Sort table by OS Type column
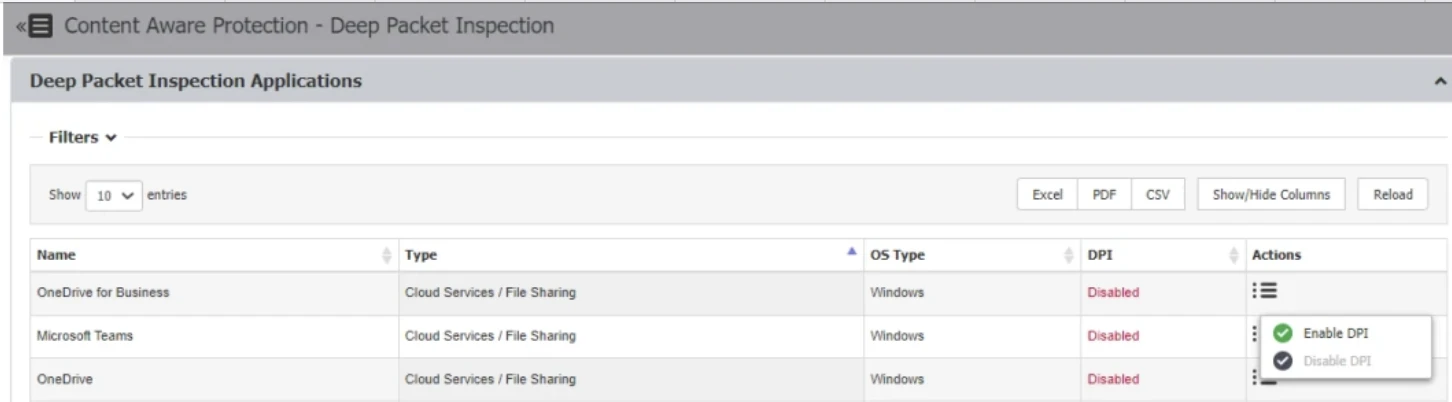1452x402 pixels. (972, 255)
